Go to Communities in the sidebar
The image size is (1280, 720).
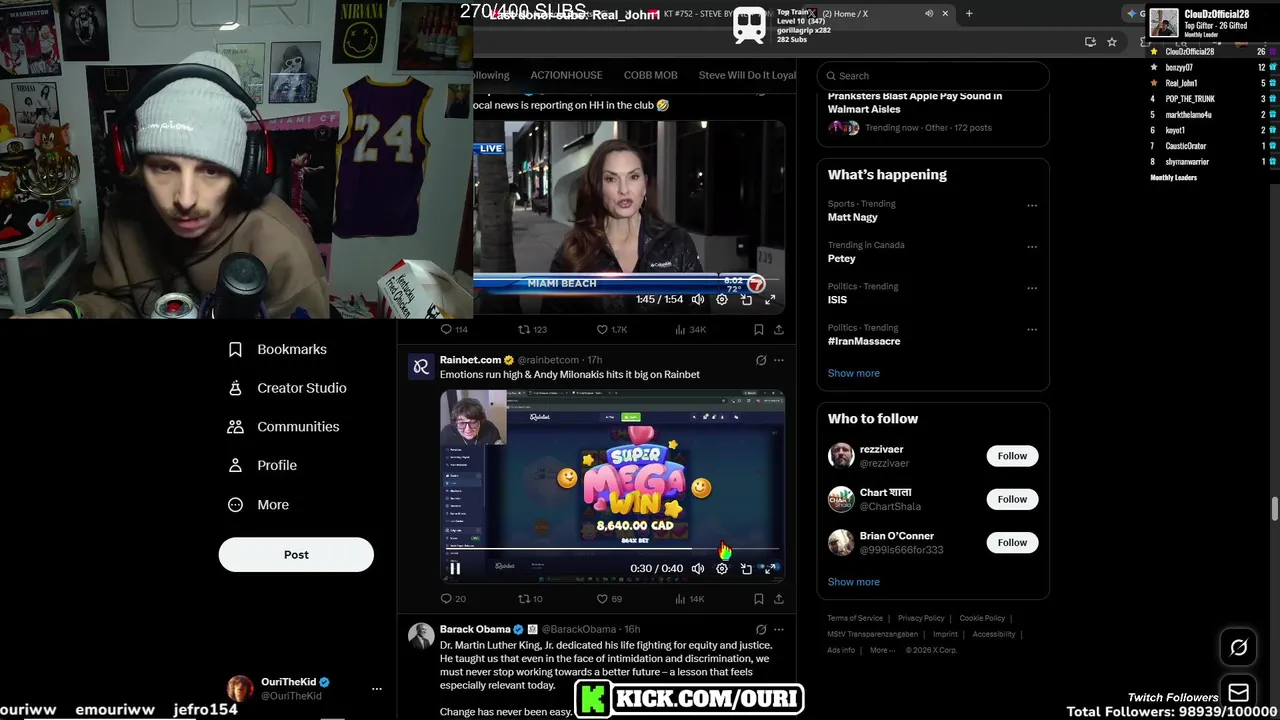click(284, 426)
